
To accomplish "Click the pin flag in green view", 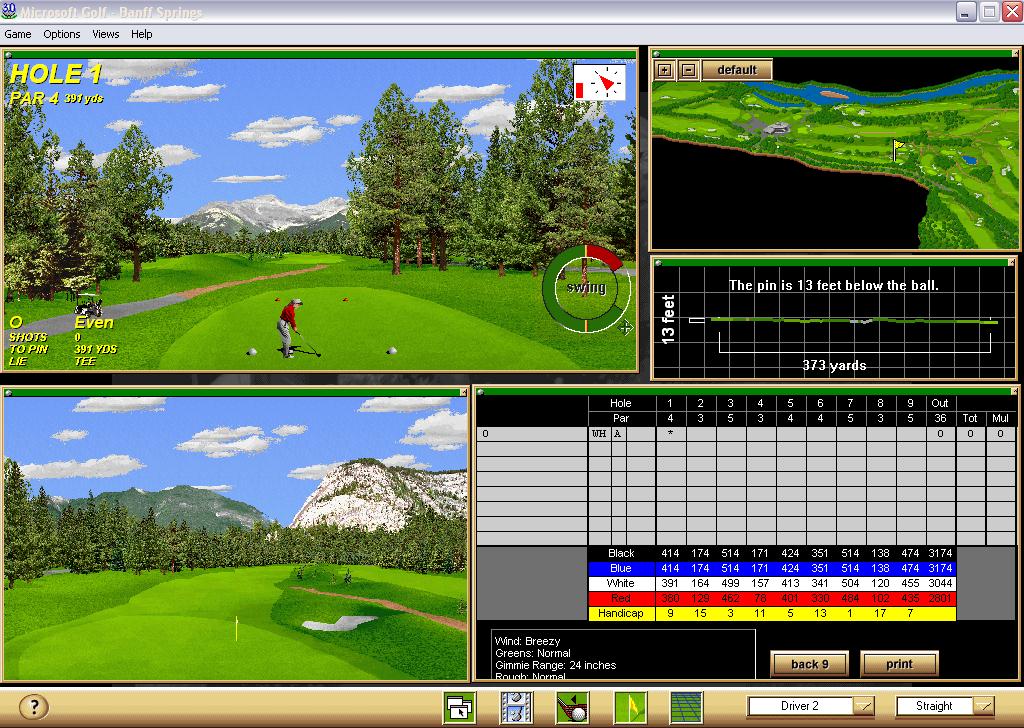I will (236, 628).
